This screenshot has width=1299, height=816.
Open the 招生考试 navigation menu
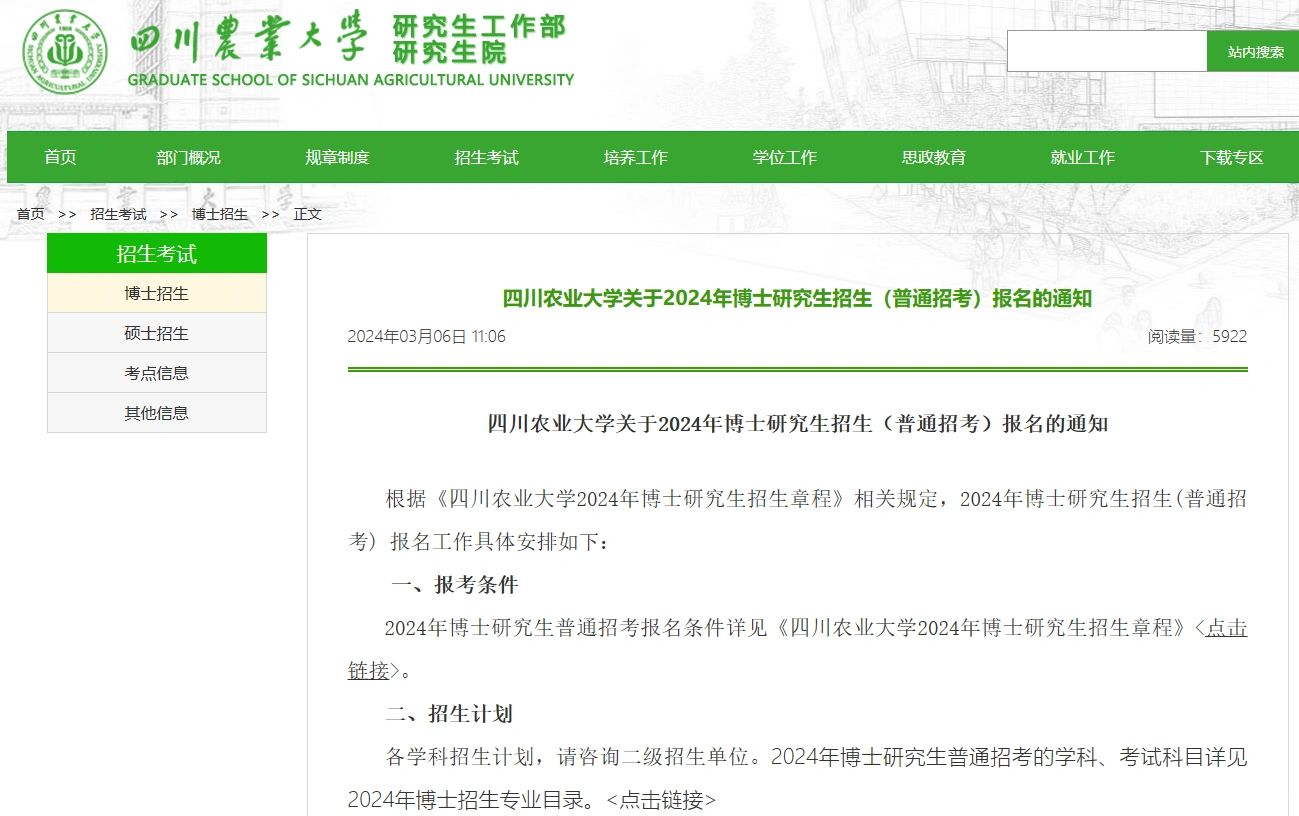(486, 157)
